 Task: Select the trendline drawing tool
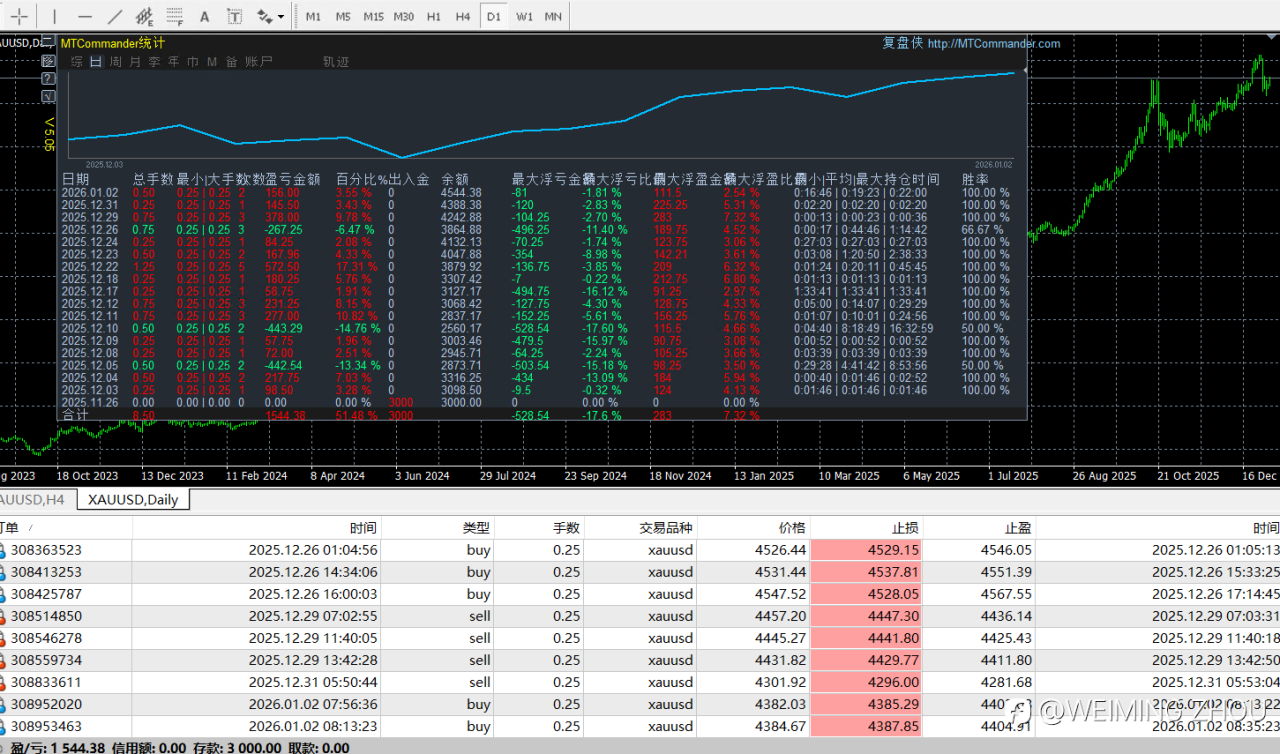115,16
